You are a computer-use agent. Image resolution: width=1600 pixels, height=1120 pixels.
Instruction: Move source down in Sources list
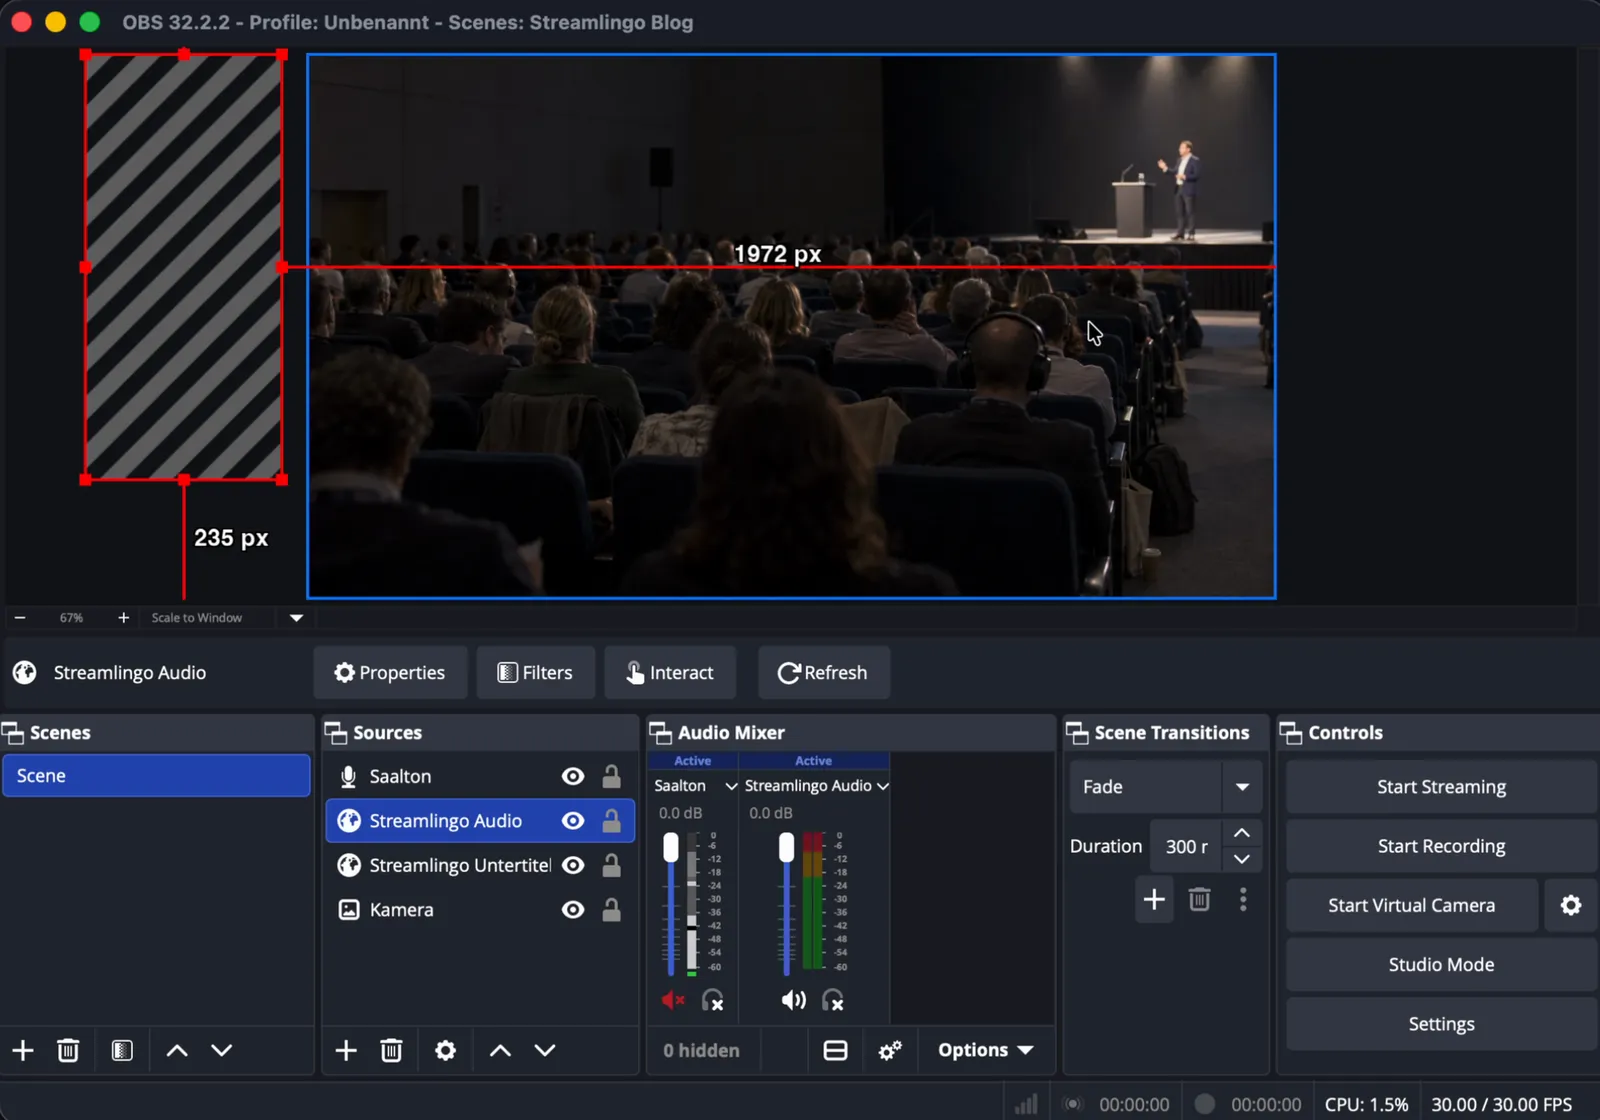tap(545, 1050)
